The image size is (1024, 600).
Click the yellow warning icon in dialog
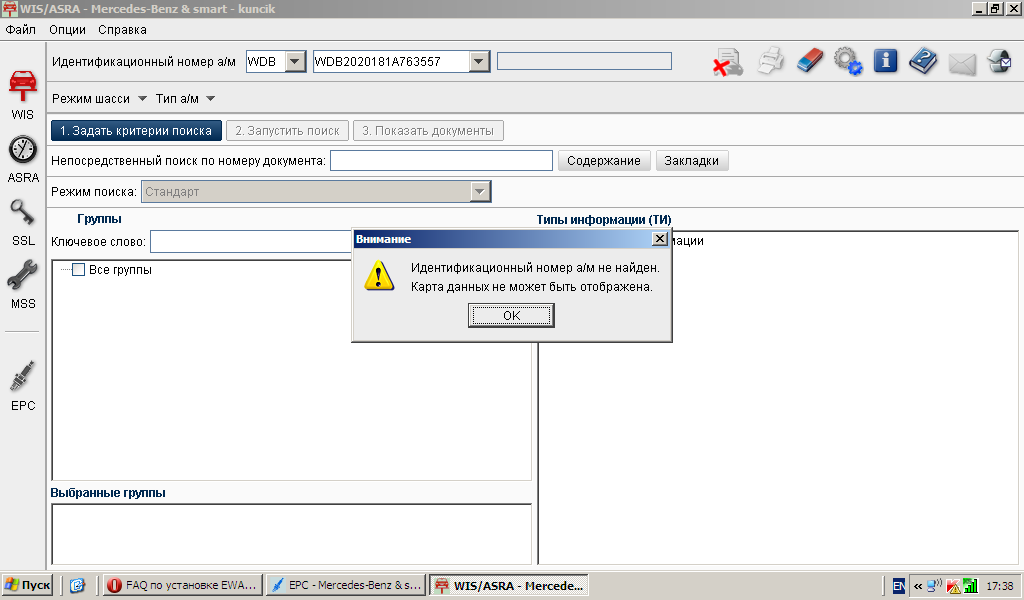[x=379, y=276]
